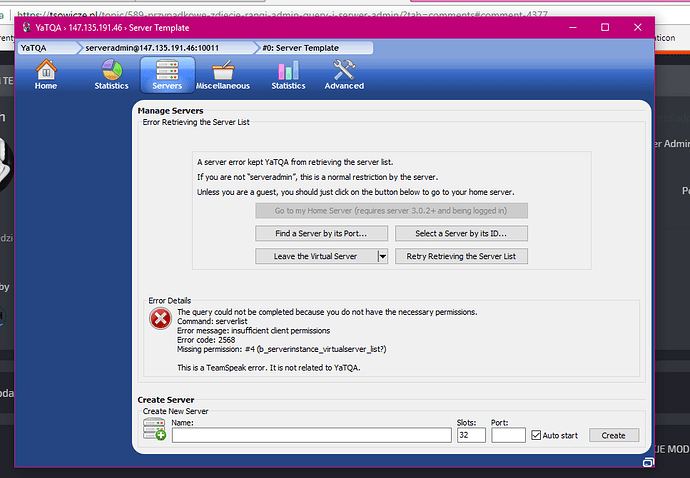This screenshot has width=690, height=478.
Task: Expand the Leave the Virtual Server arrow
Action: coord(382,256)
